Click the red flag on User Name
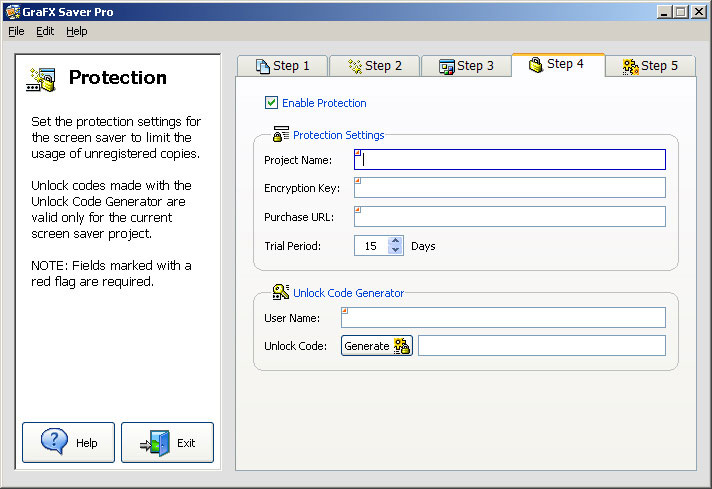The image size is (712, 489). pos(345,311)
